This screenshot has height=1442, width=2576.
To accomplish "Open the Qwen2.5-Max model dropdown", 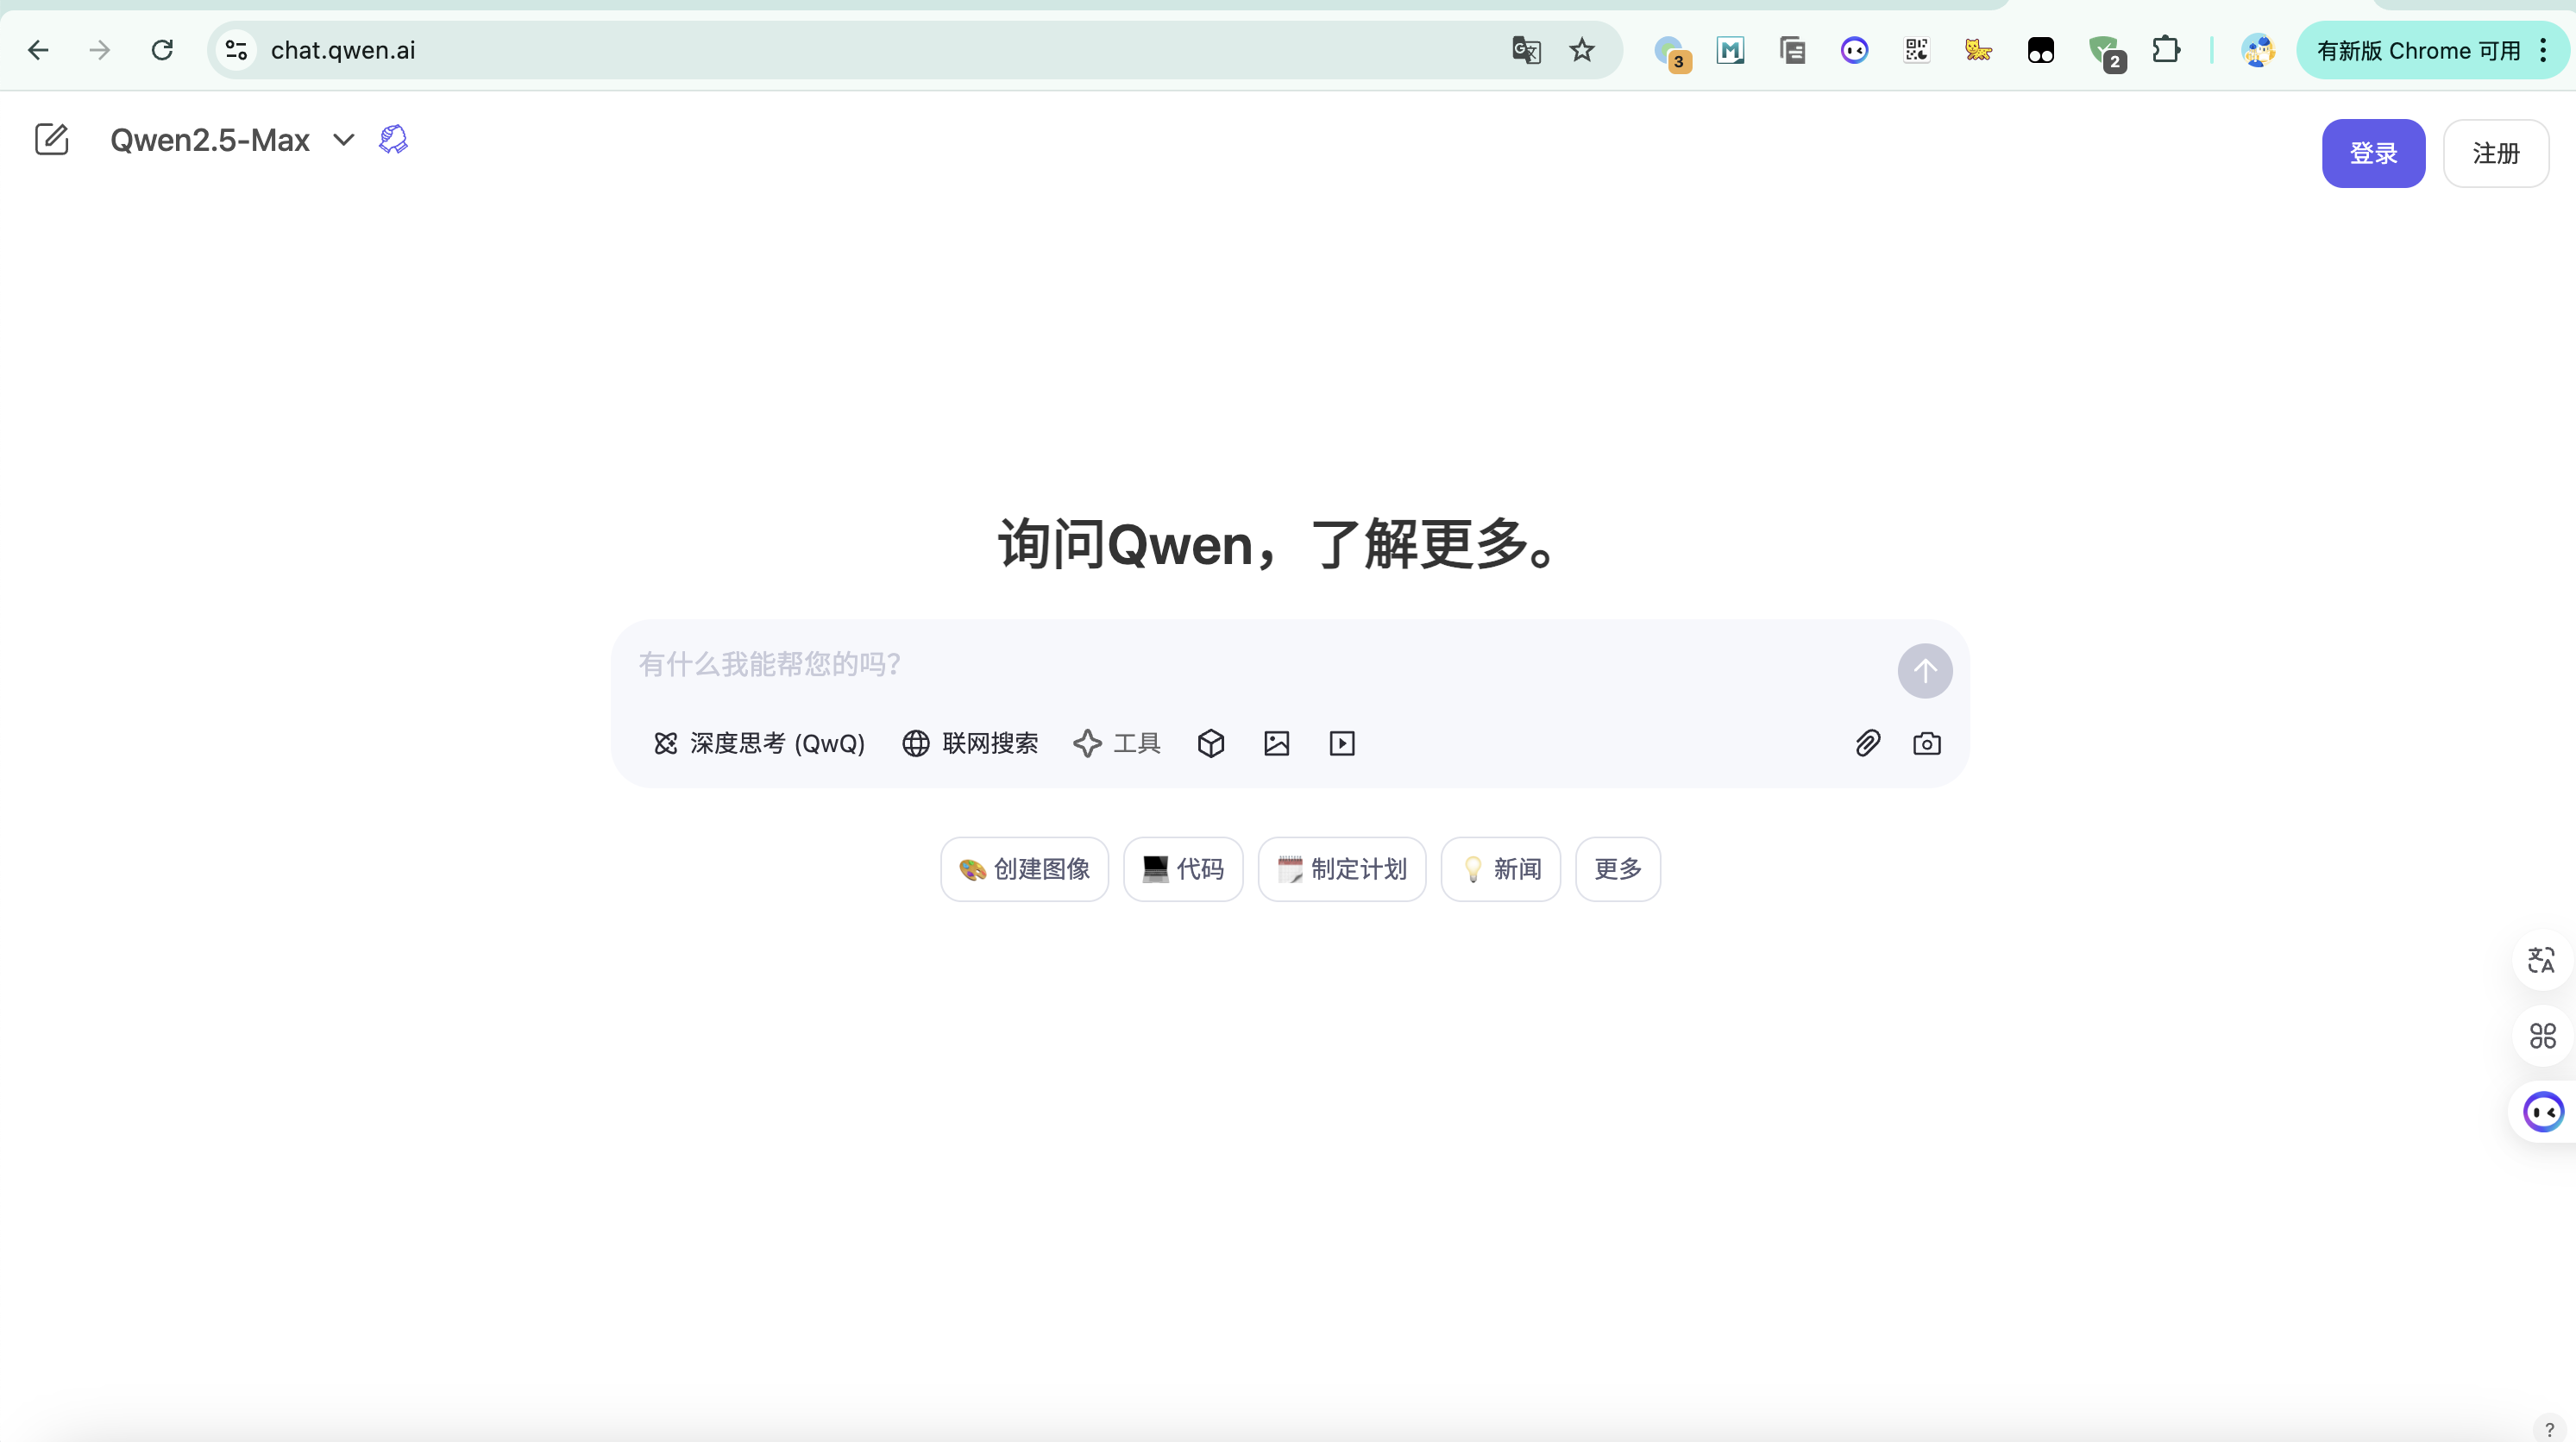I will (x=232, y=140).
